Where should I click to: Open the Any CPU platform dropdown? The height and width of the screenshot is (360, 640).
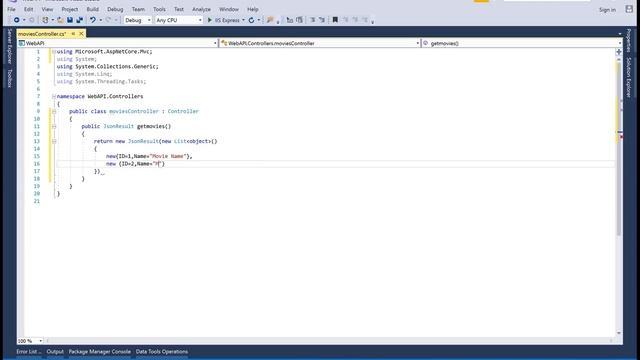[x=179, y=20]
